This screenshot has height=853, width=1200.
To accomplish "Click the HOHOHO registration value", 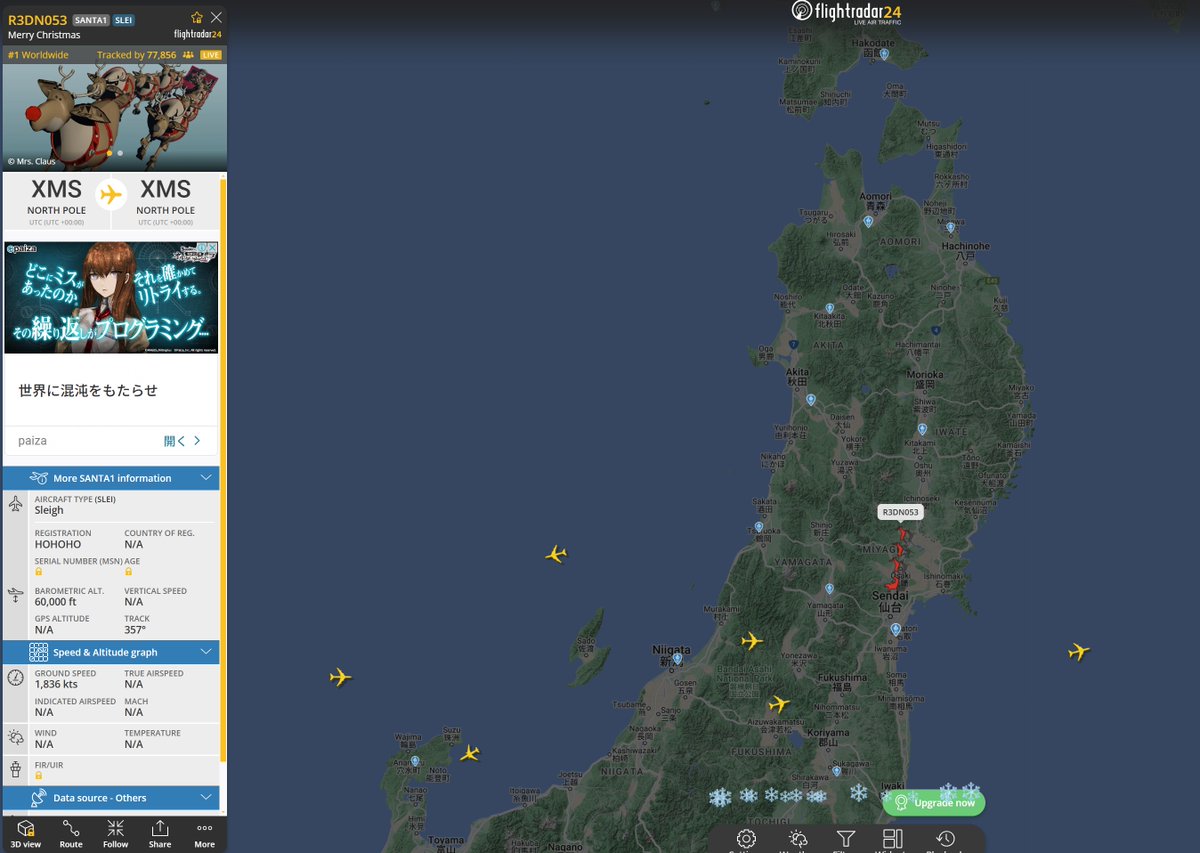I will coord(58,544).
